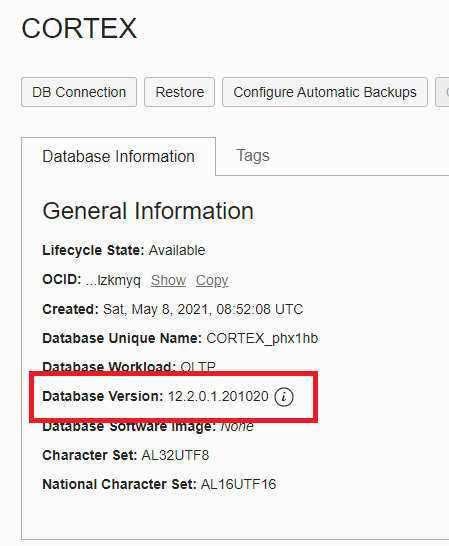The width and height of the screenshot is (449, 546).
Task: Click the truncated OCID text ...lzkmyq
Action: pos(113,280)
